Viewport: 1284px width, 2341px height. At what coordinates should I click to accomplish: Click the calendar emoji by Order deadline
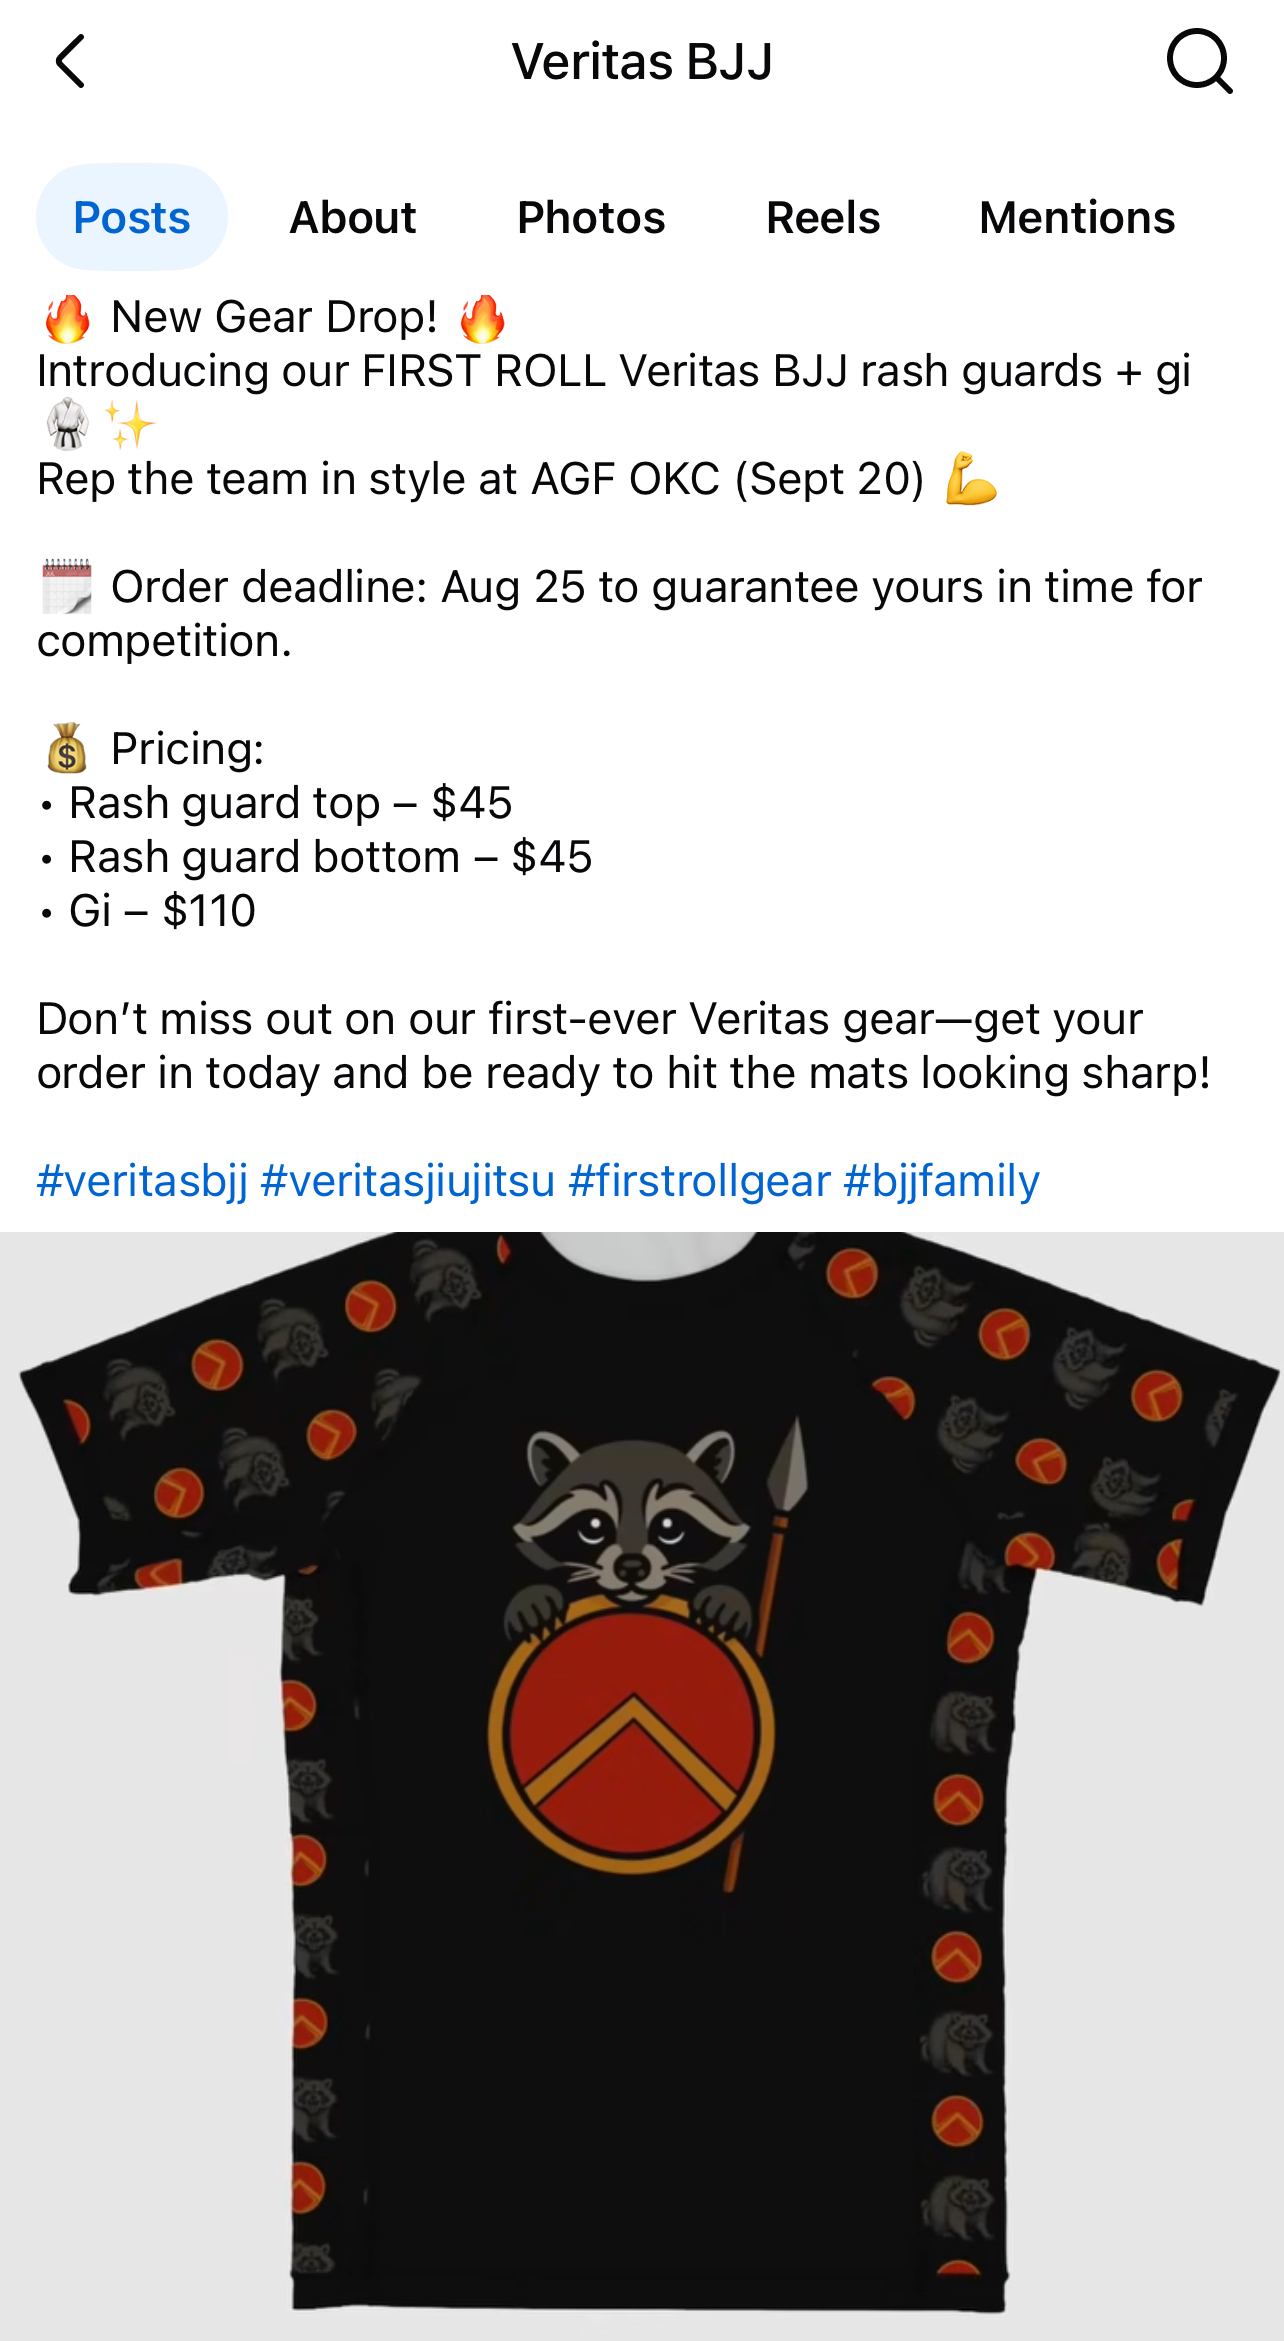pyautogui.click(x=67, y=587)
